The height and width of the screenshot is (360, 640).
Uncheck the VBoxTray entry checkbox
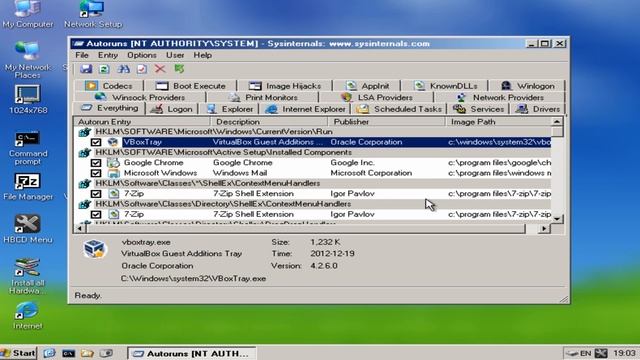point(96,142)
